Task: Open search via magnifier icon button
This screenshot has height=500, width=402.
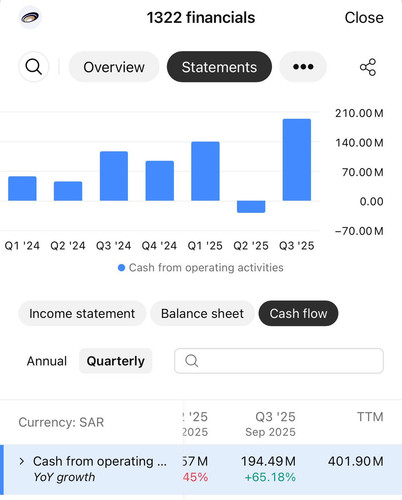Action: [34, 67]
